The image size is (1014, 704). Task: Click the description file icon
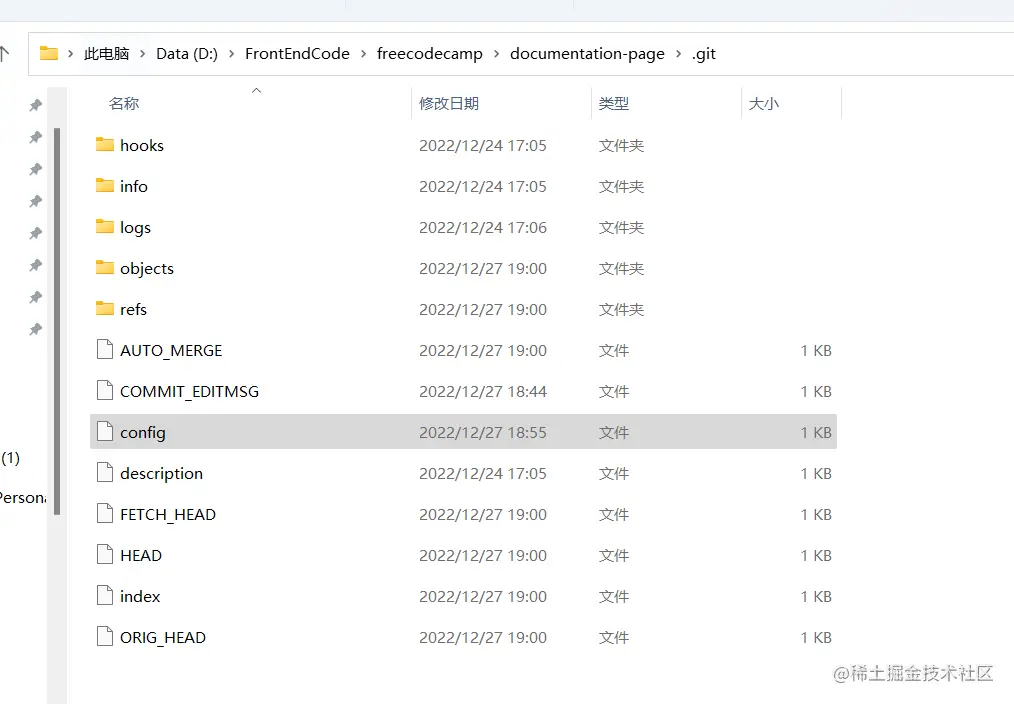pyautogui.click(x=105, y=473)
